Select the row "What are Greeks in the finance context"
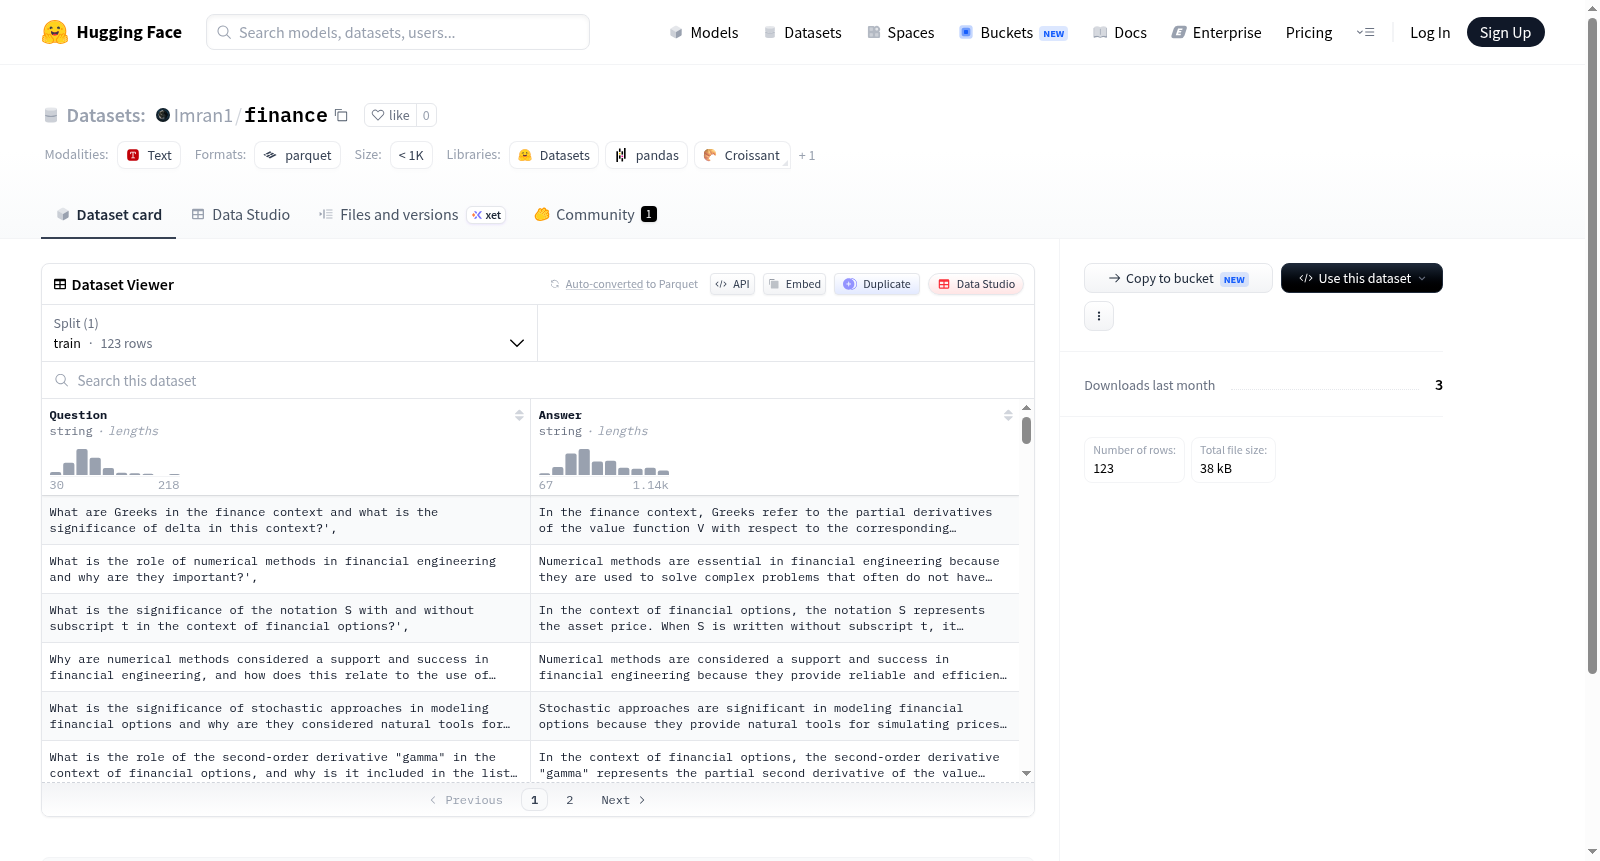The height and width of the screenshot is (861, 1600). click(x=530, y=520)
